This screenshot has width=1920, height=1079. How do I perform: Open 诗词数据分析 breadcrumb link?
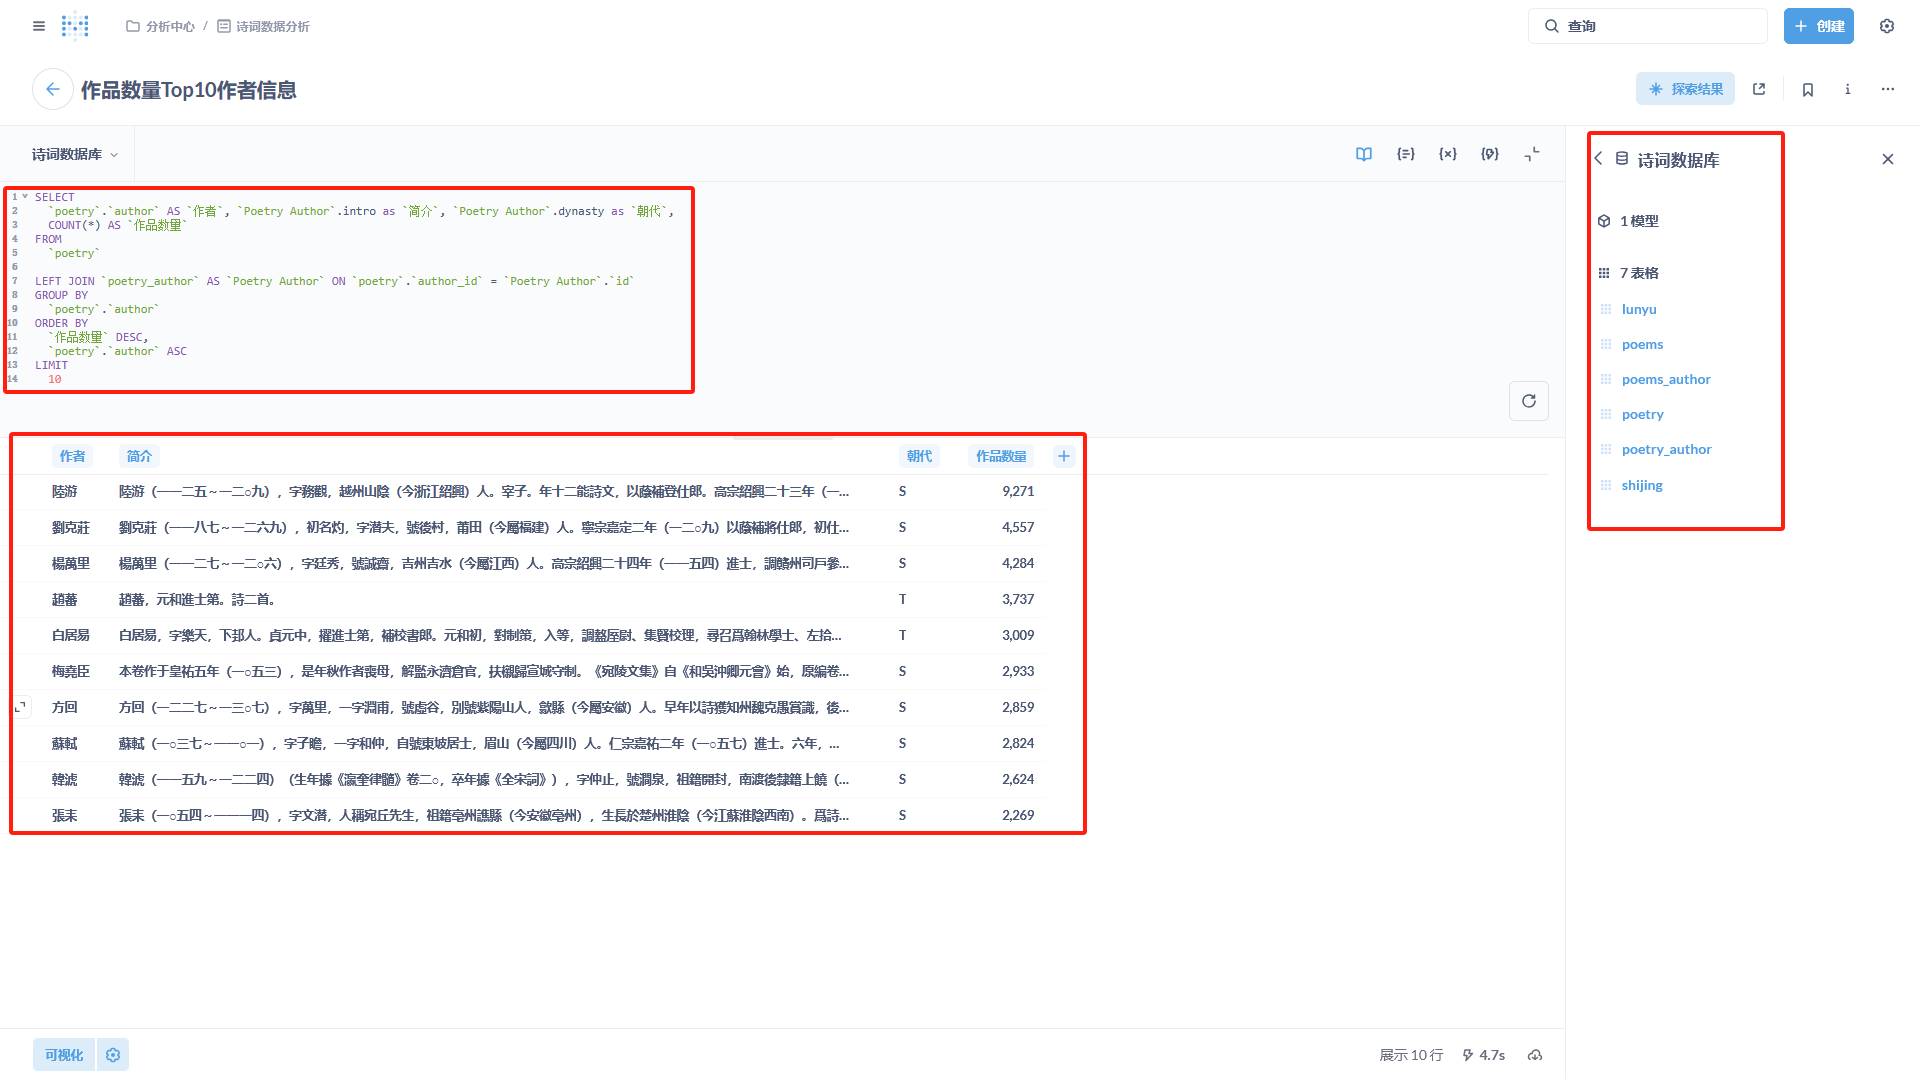(263, 26)
